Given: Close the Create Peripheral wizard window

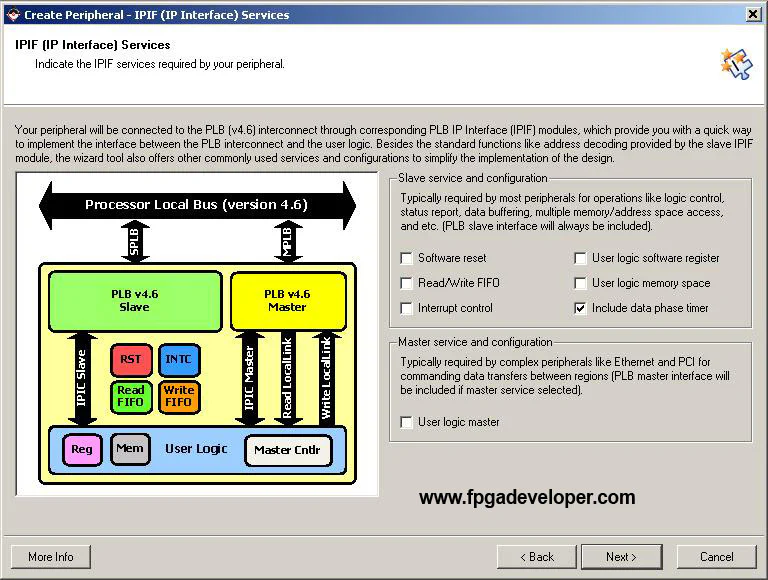Looking at the screenshot, I should pos(751,14).
